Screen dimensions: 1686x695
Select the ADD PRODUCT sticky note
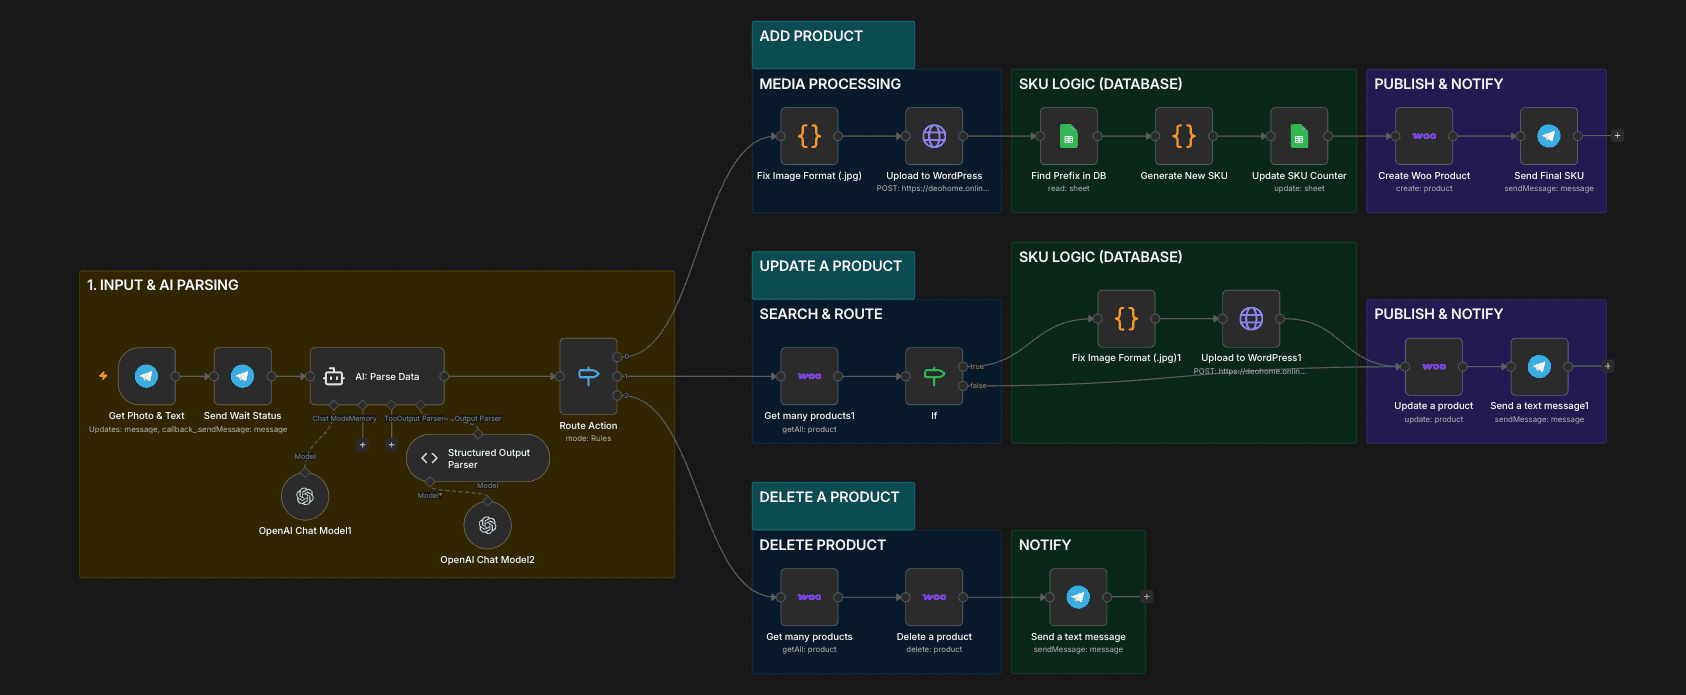pos(833,45)
